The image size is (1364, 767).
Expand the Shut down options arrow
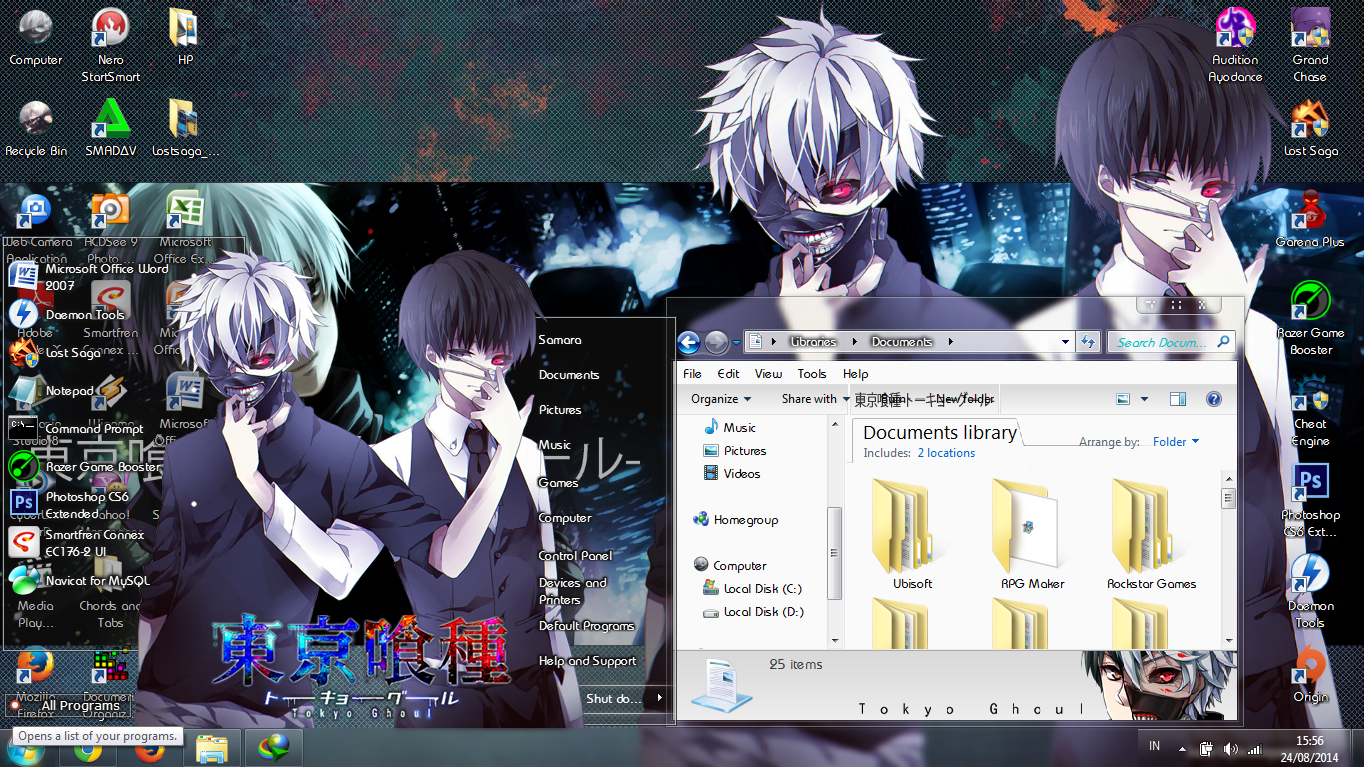pos(659,698)
